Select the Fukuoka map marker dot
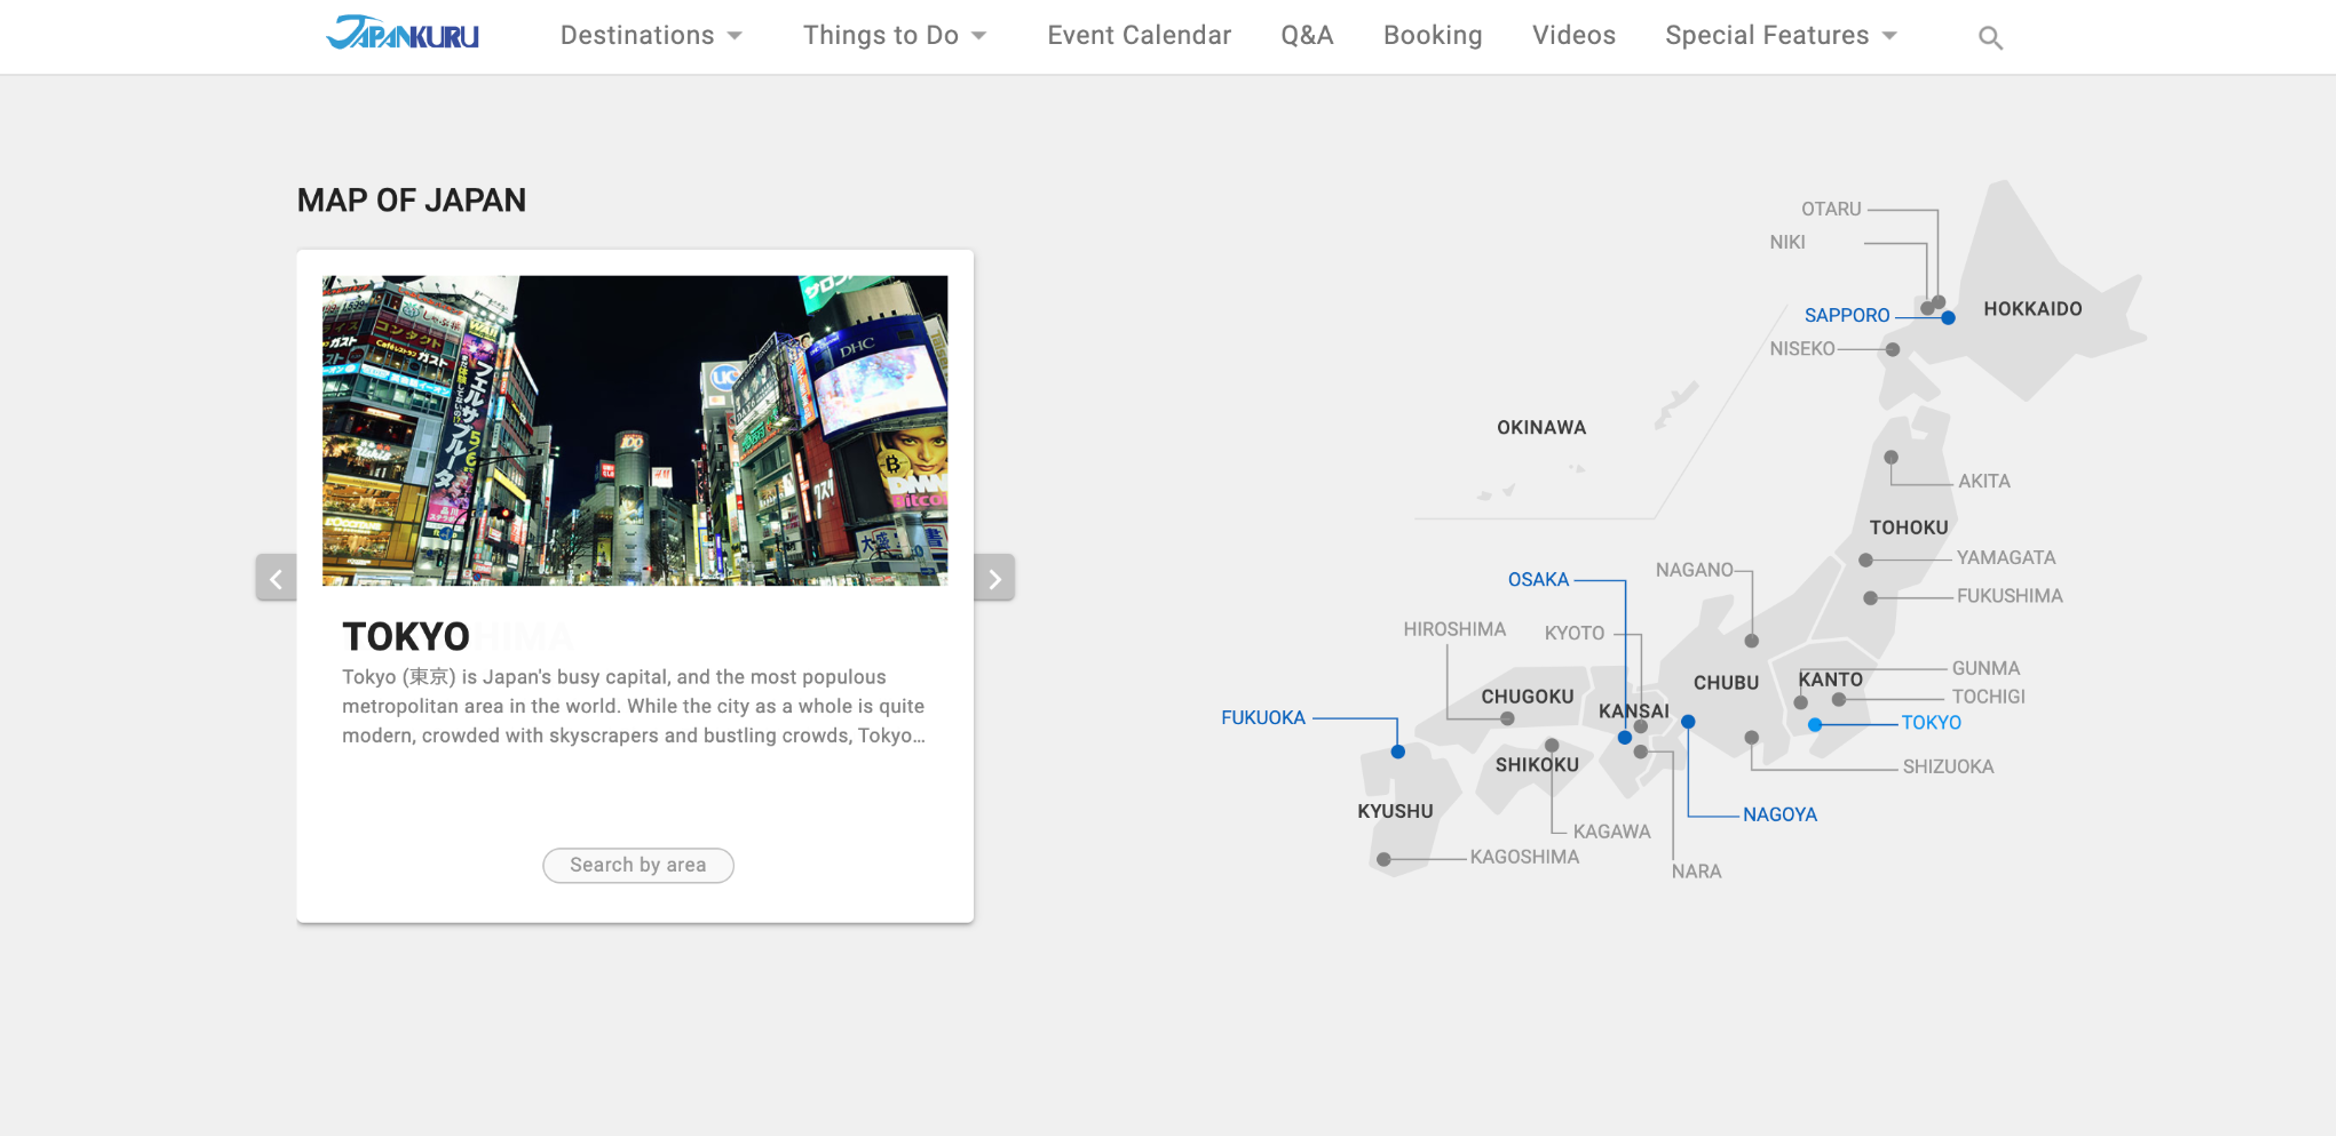 pyautogui.click(x=1398, y=752)
